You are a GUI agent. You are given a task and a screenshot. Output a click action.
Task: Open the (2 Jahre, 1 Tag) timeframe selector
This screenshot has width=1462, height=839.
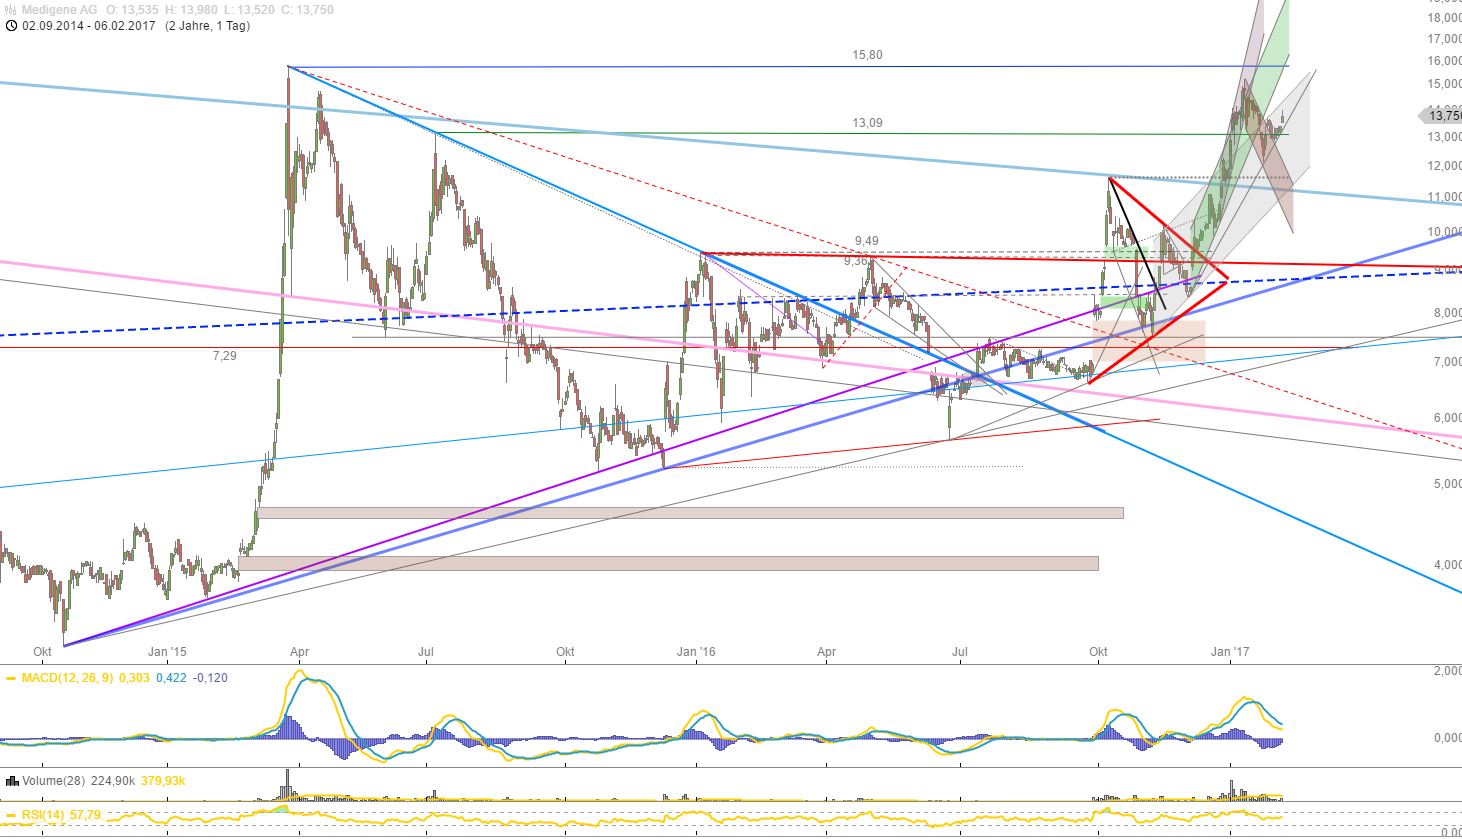click(207, 26)
